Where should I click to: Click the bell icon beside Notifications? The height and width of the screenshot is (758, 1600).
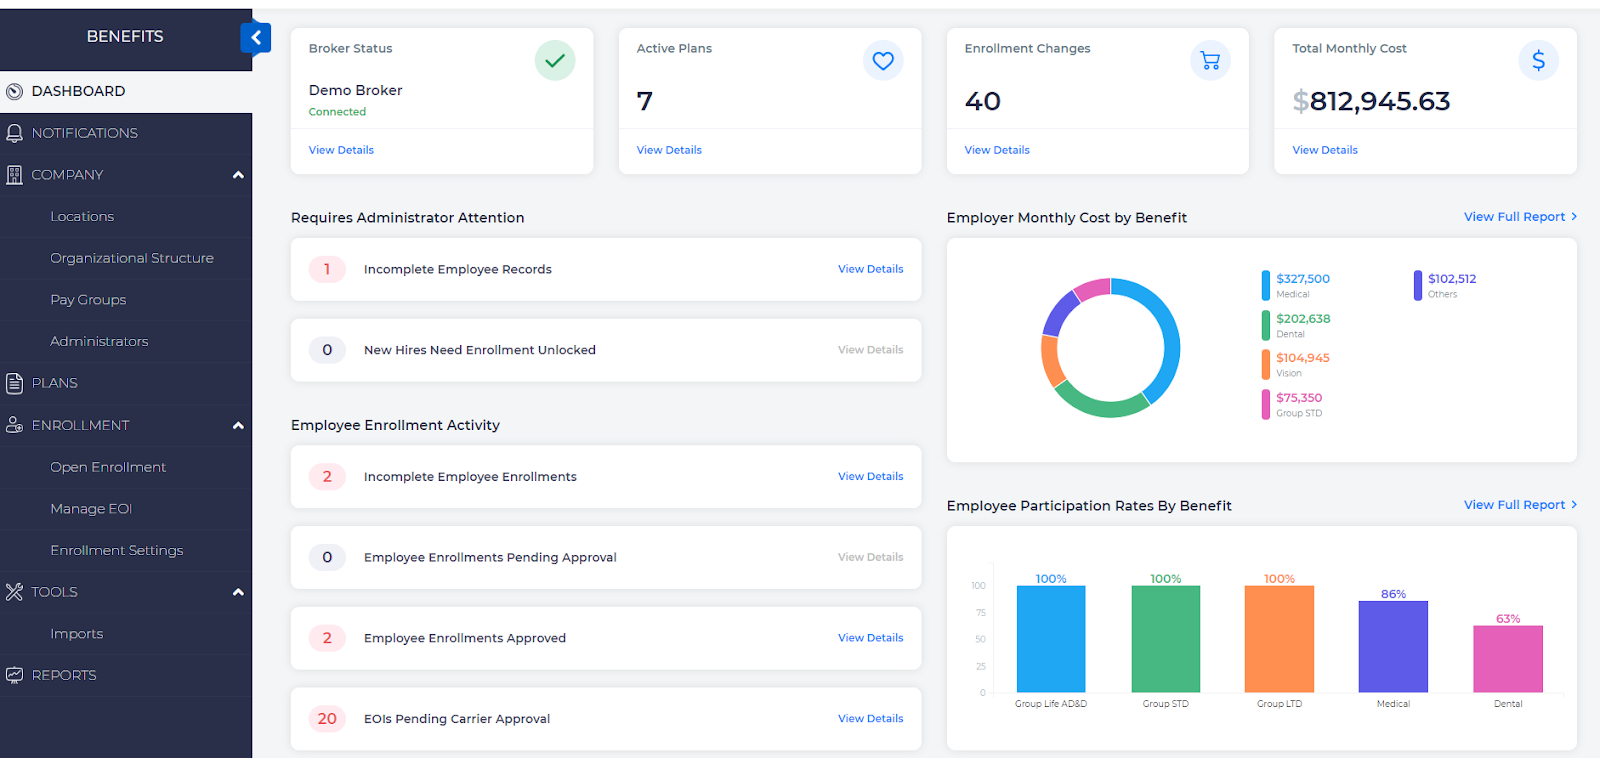point(14,133)
